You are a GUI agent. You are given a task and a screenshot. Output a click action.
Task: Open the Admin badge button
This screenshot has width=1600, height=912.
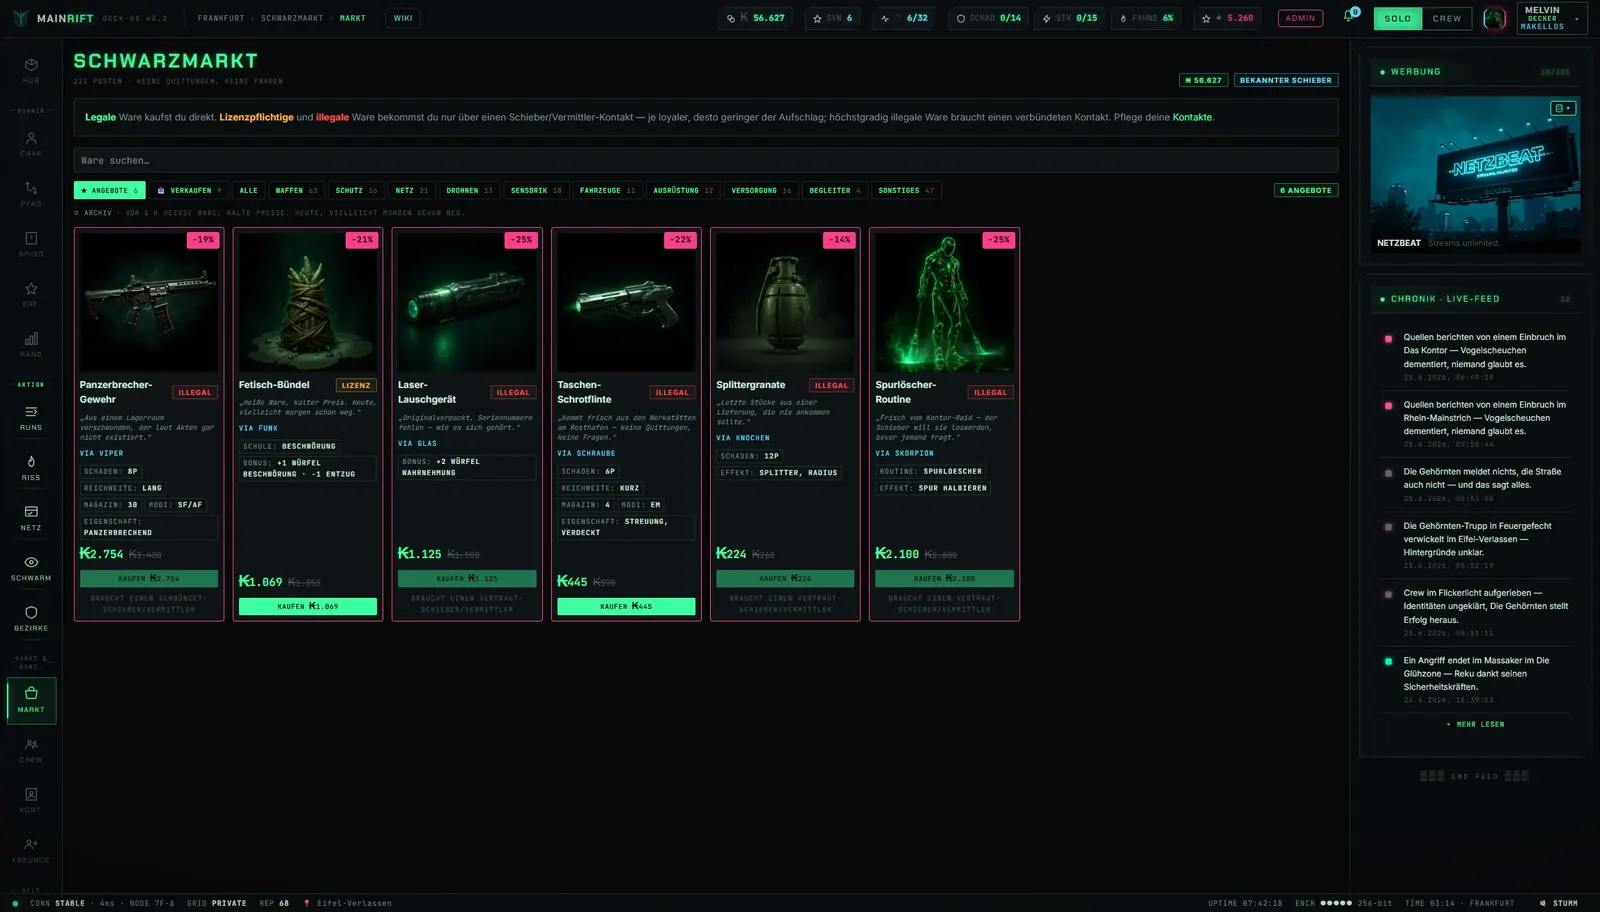coord(1300,18)
